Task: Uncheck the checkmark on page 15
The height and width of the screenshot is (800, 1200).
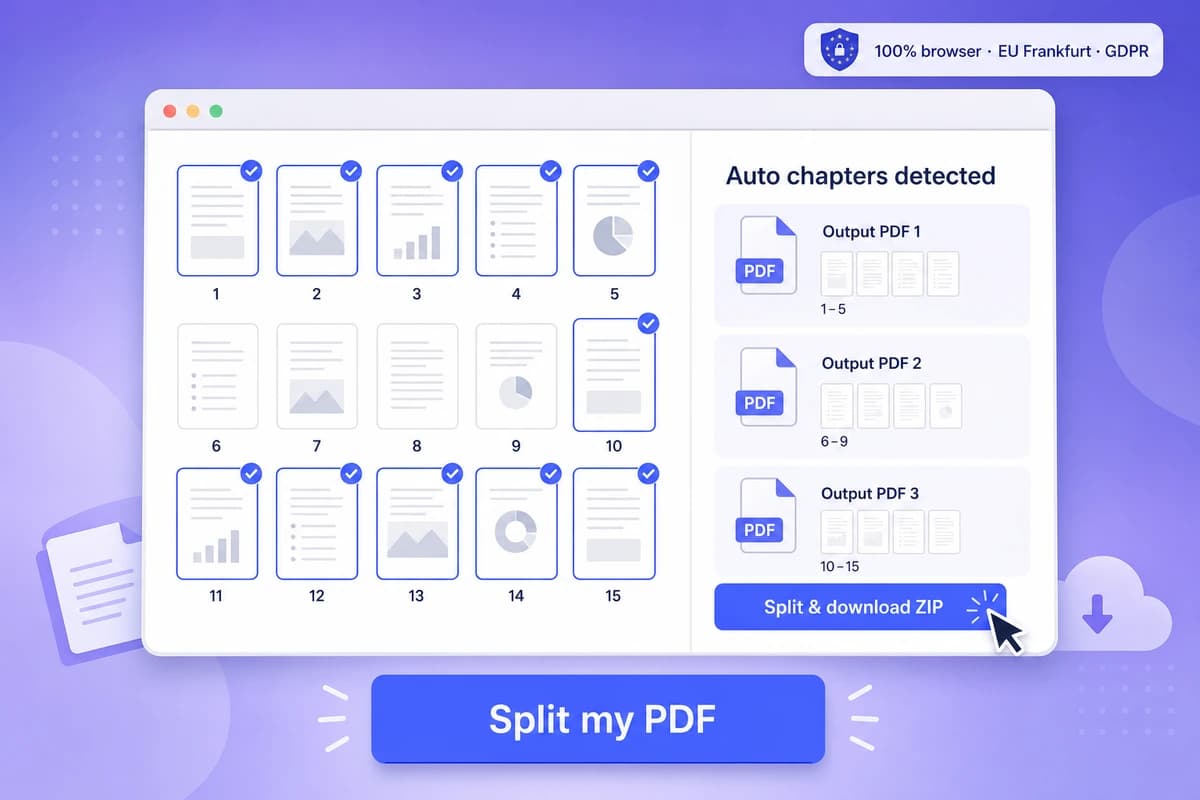Action: coord(648,473)
